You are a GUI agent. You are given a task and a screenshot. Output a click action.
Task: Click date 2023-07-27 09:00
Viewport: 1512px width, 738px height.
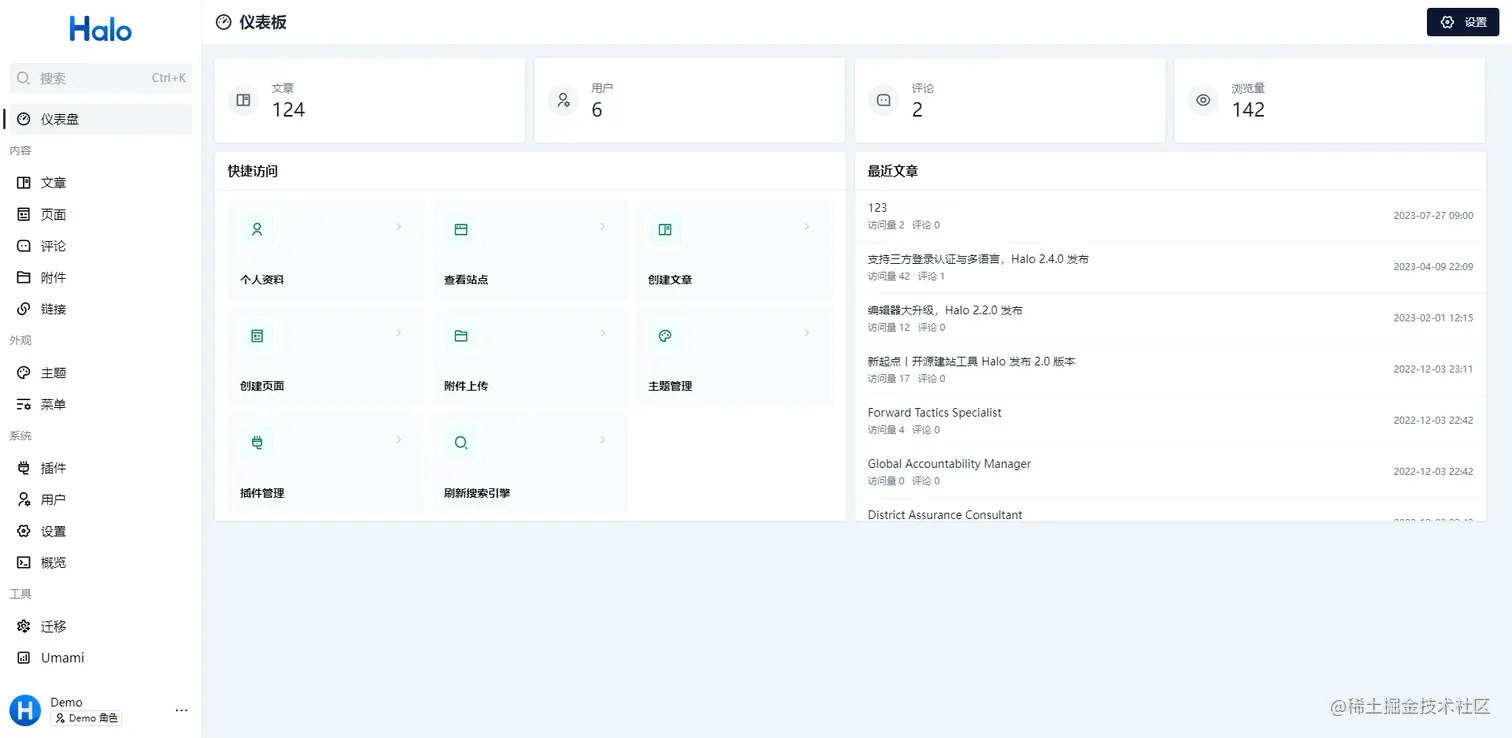[1433, 215]
